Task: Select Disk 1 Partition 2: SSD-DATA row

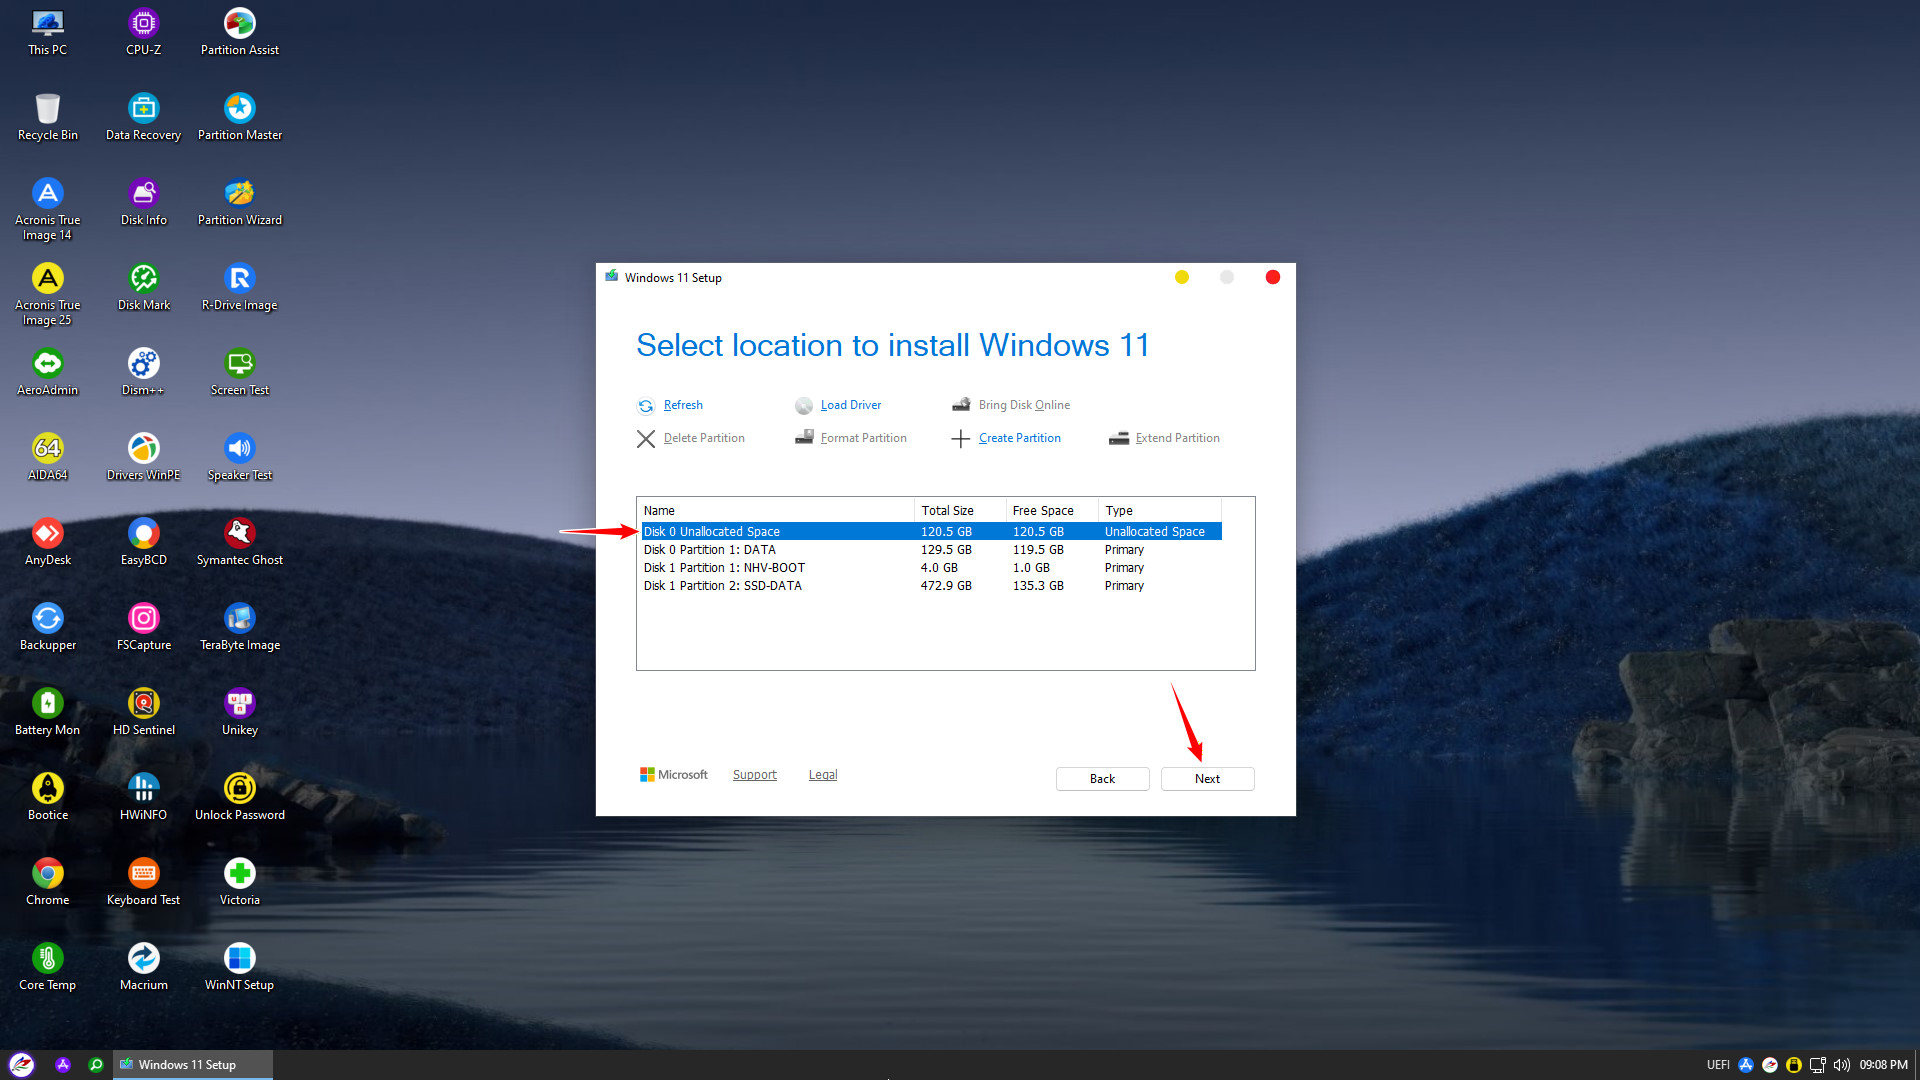Action: 723,586
